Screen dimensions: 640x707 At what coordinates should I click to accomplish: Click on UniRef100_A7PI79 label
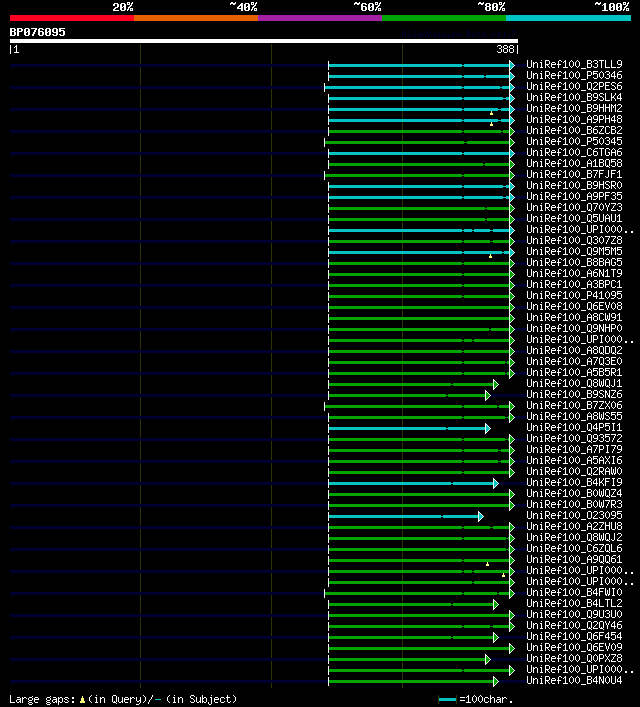click(x=574, y=450)
